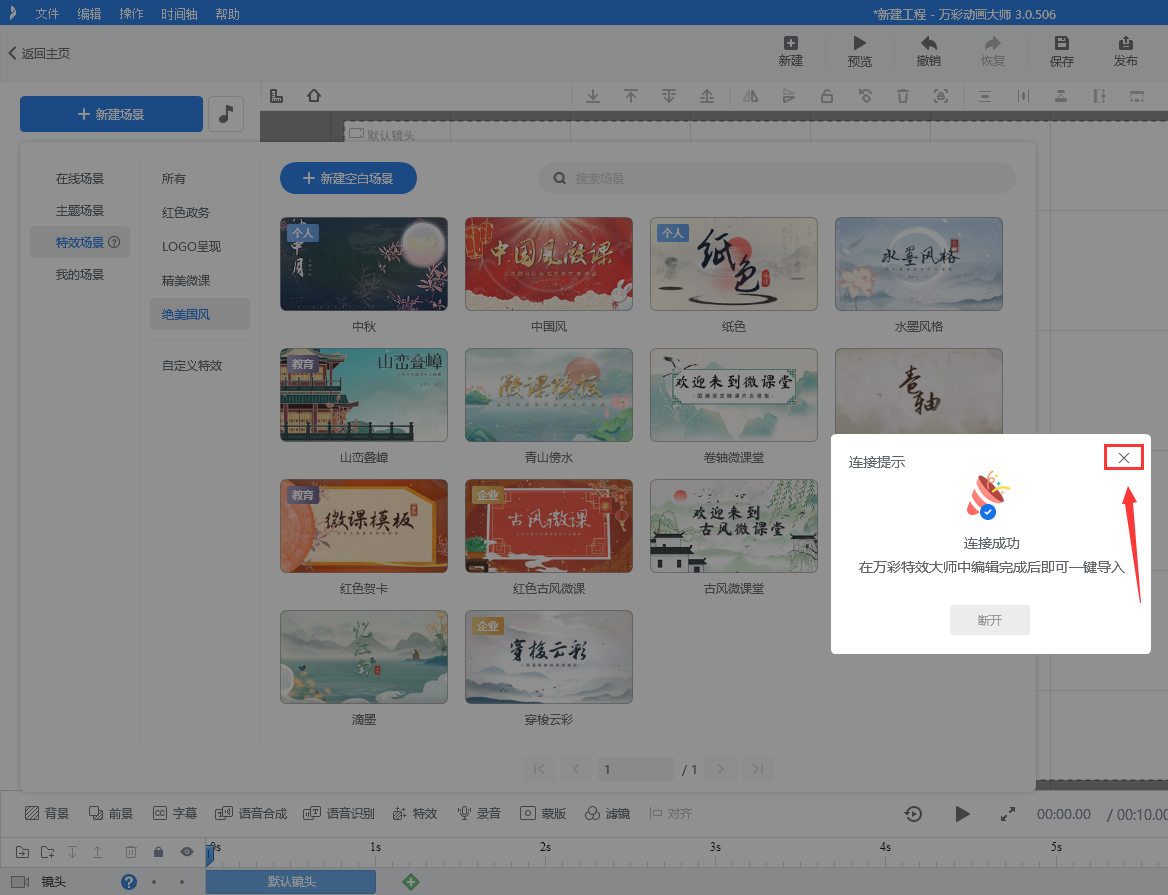
Task: Go back via 返回主页
Action: coord(39,53)
